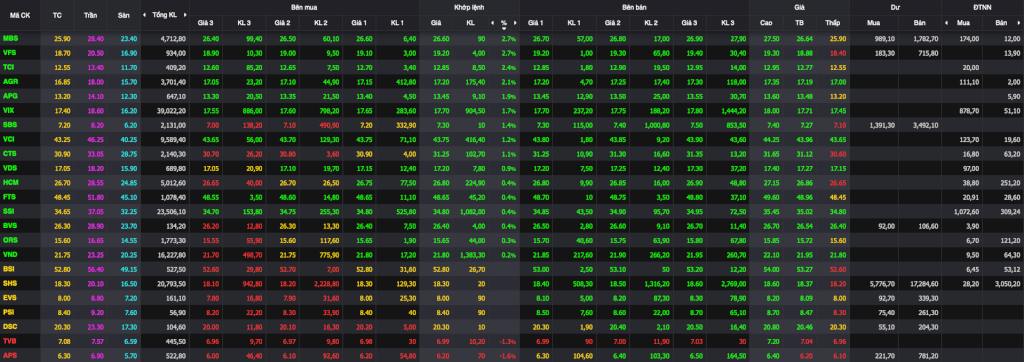The width and height of the screenshot is (1024, 362).
Task: Click the Cao high price header
Action: (x=766, y=23)
